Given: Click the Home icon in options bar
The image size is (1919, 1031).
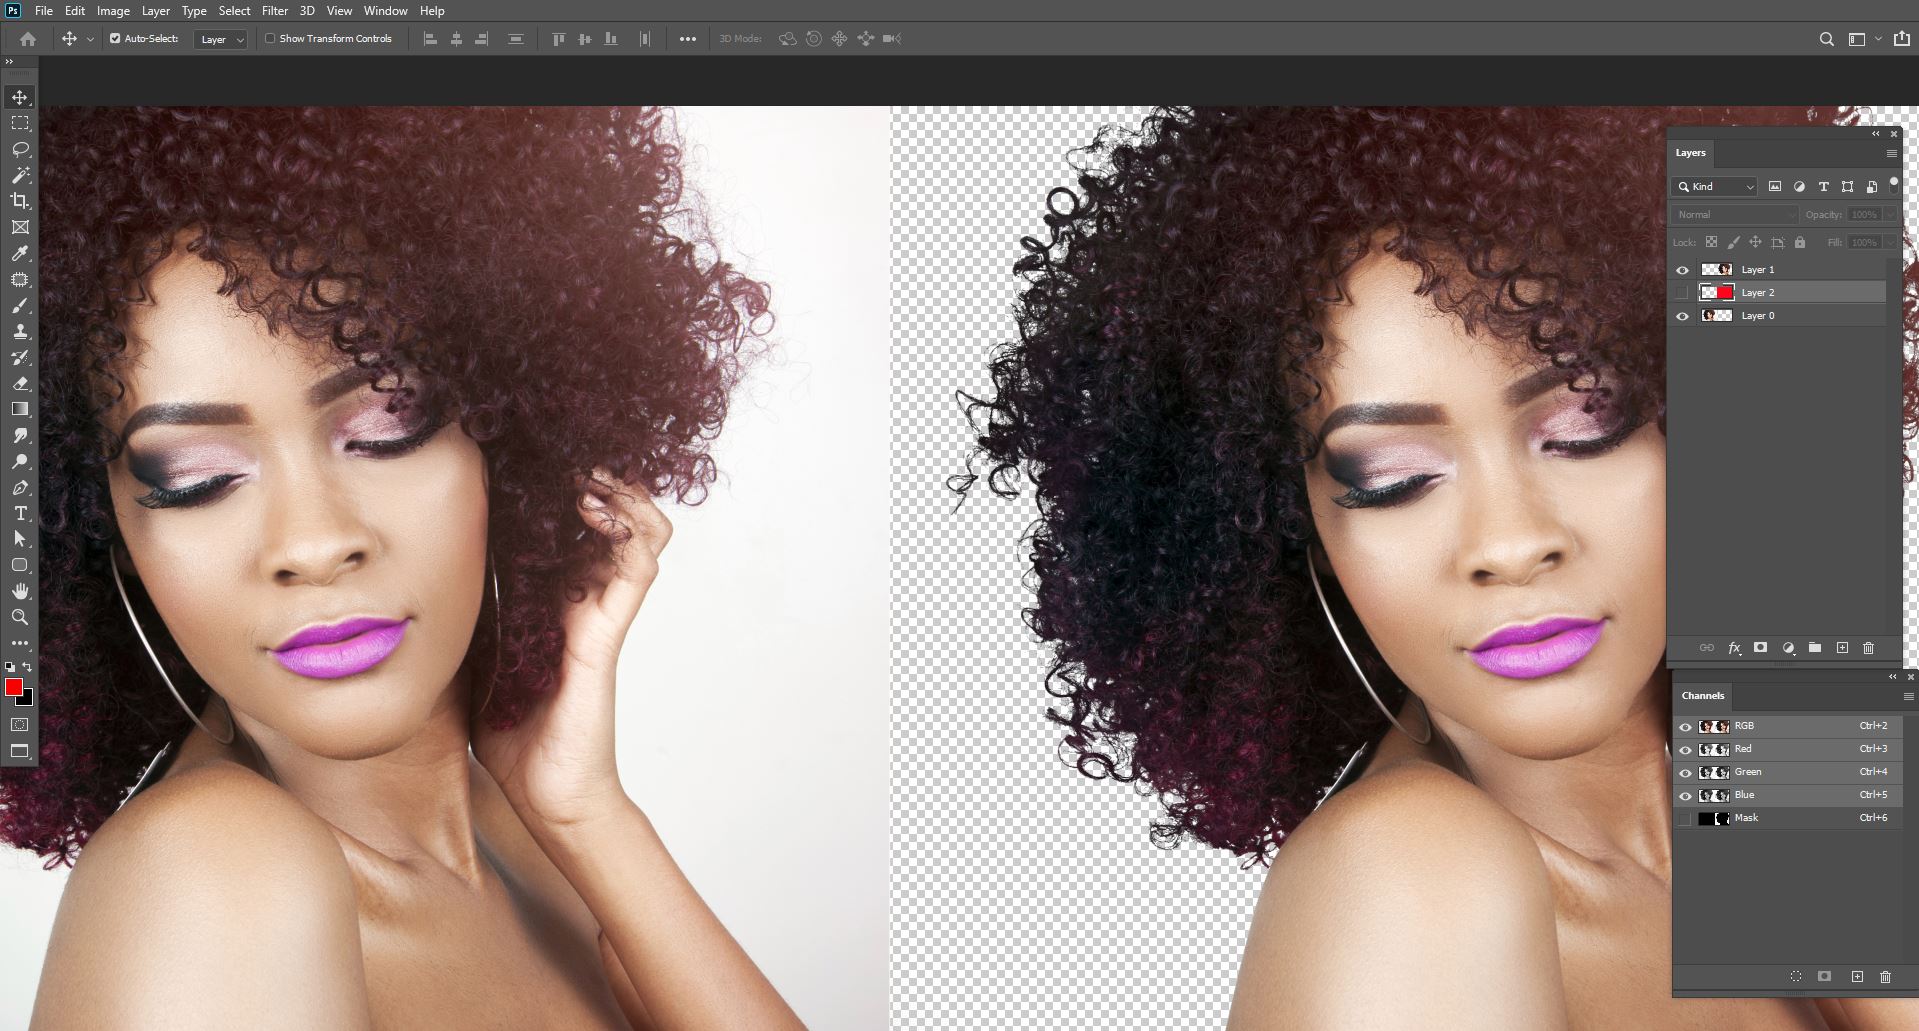Looking at the screenshot, I should pos(28,39).
